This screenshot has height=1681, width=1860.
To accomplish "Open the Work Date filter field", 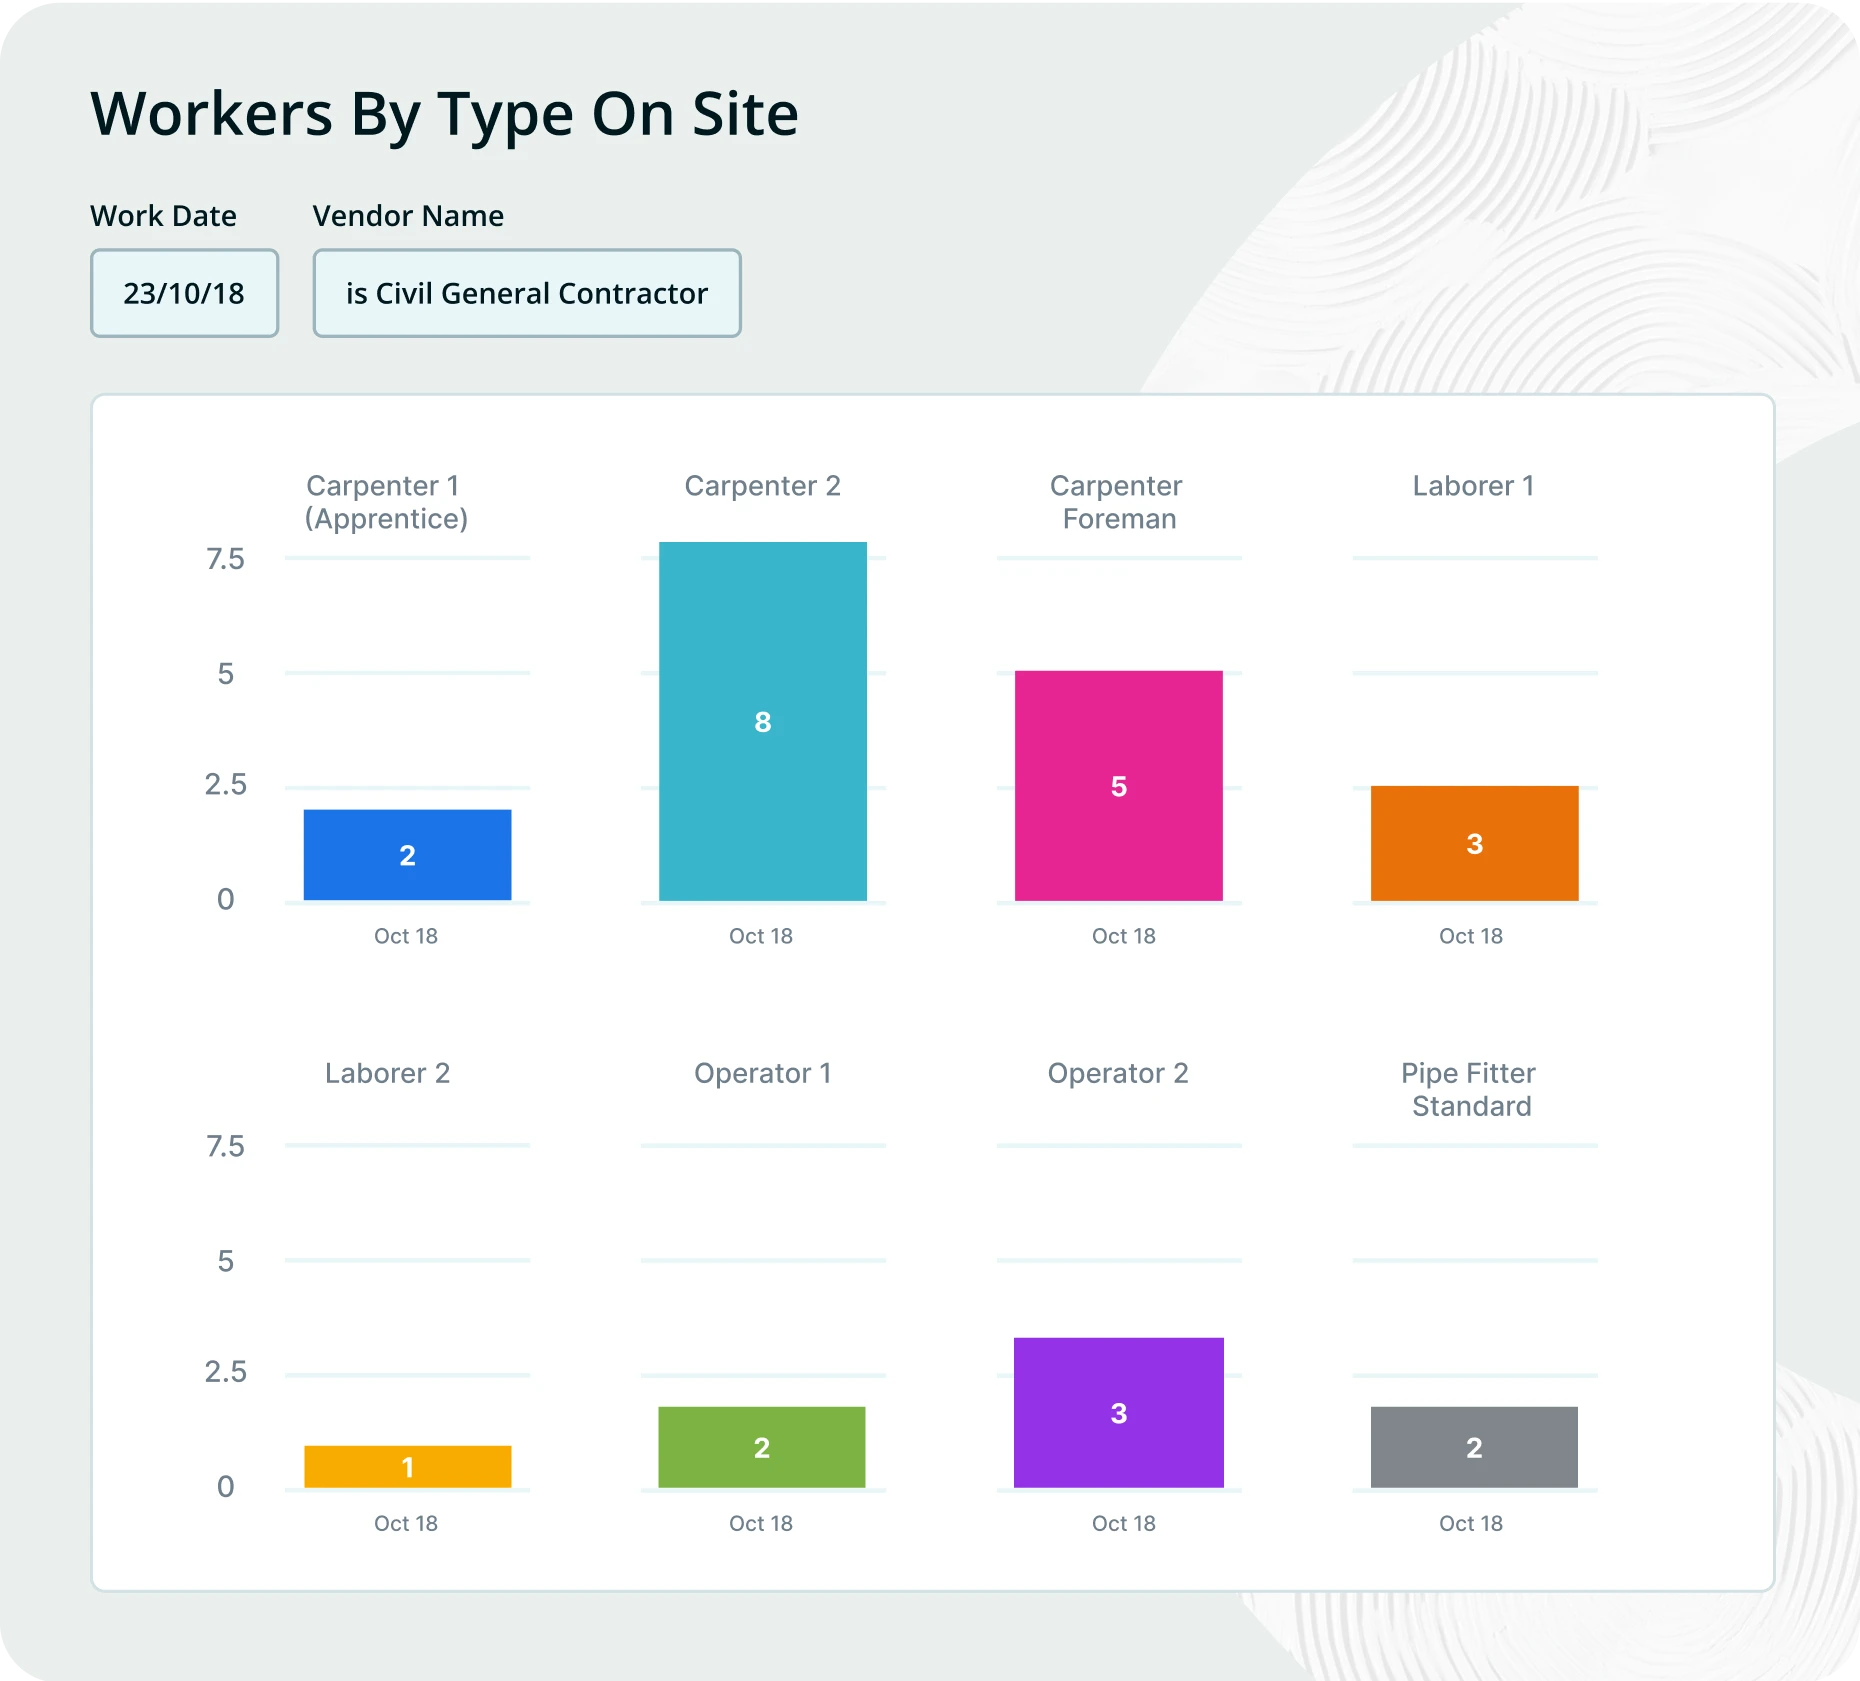I will (x=184, y=293).
